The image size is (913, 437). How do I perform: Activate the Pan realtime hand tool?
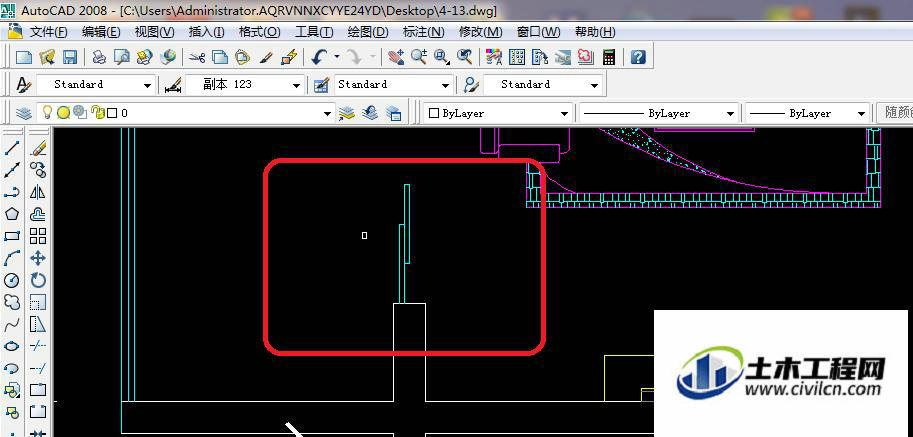(397, 57)
